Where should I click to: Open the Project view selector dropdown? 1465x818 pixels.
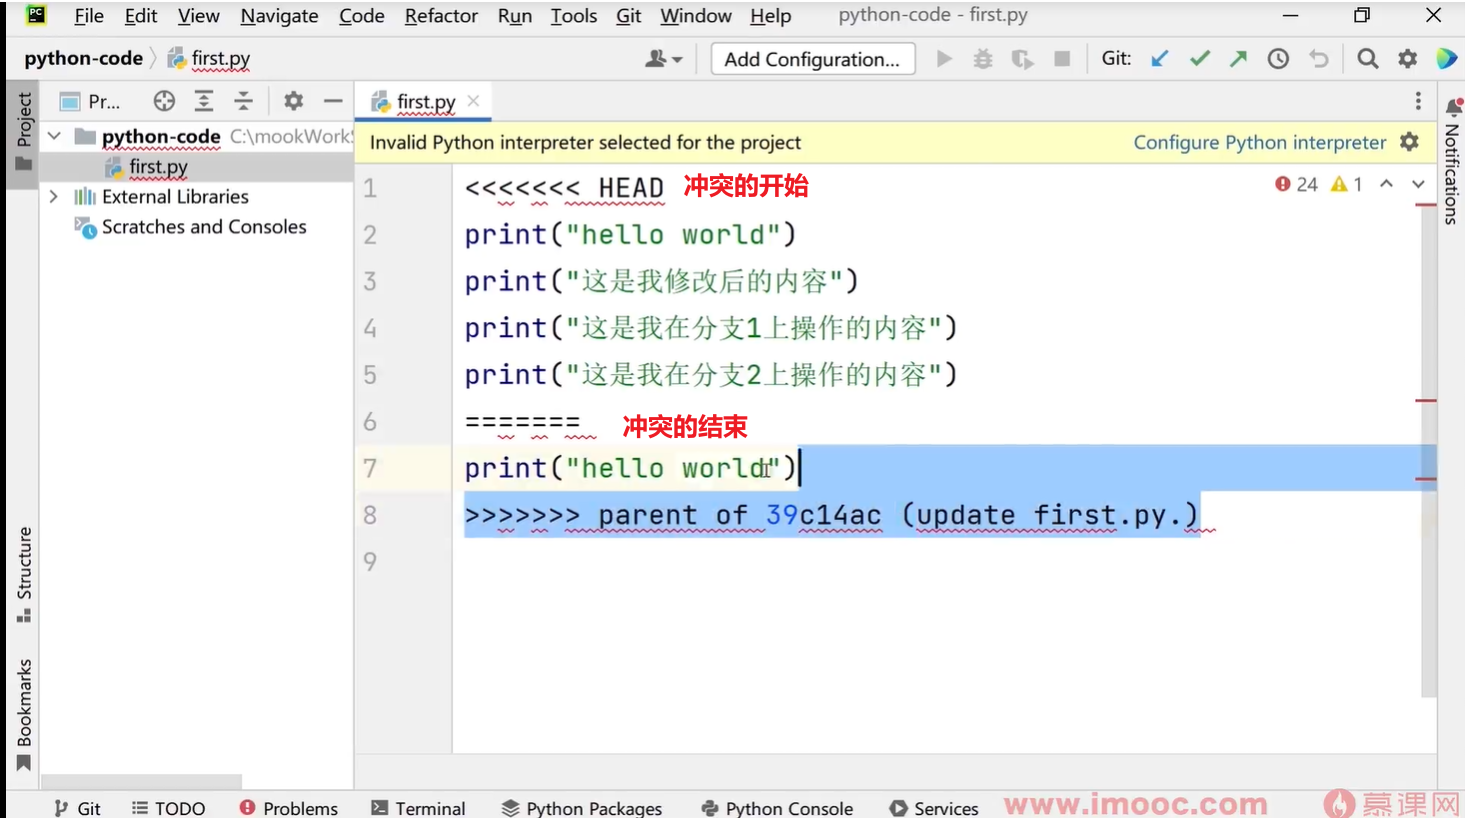pyautogui.click(x=90, y=101)
